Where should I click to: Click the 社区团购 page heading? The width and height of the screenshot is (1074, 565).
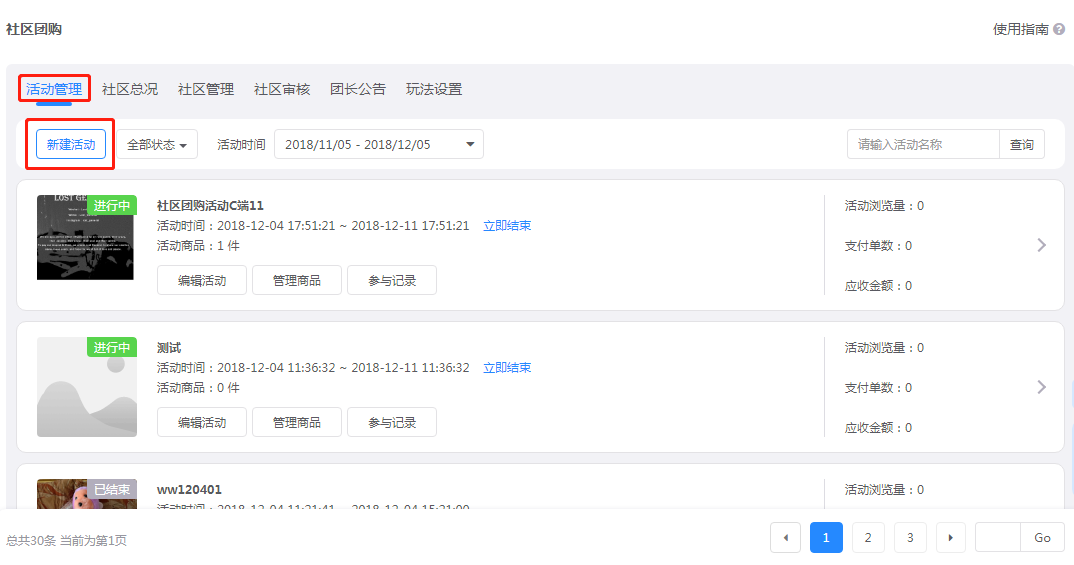[34, 29]
